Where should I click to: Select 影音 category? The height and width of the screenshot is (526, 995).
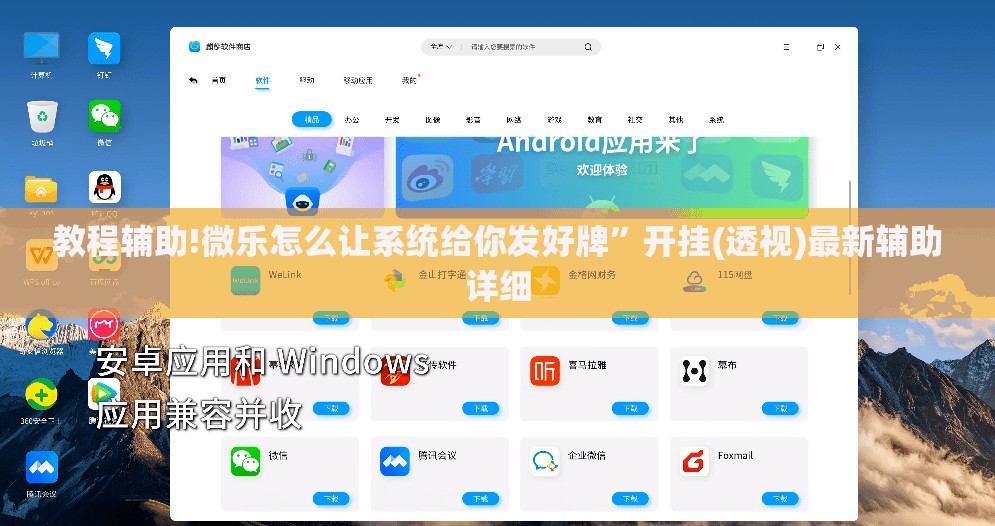(473, 119)
